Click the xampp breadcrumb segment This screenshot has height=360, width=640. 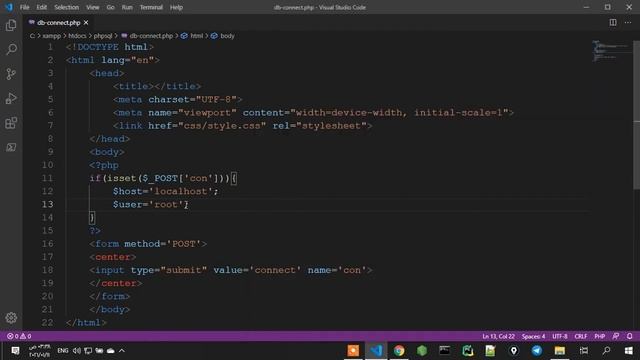tap(51, 36)
